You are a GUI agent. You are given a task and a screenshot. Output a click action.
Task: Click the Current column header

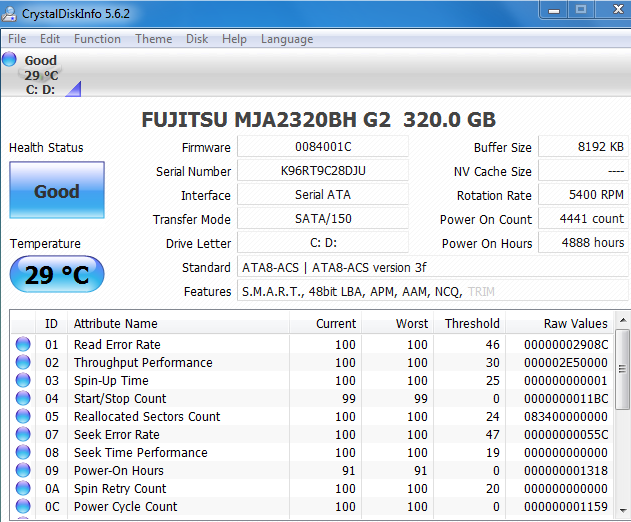point(325,323)
